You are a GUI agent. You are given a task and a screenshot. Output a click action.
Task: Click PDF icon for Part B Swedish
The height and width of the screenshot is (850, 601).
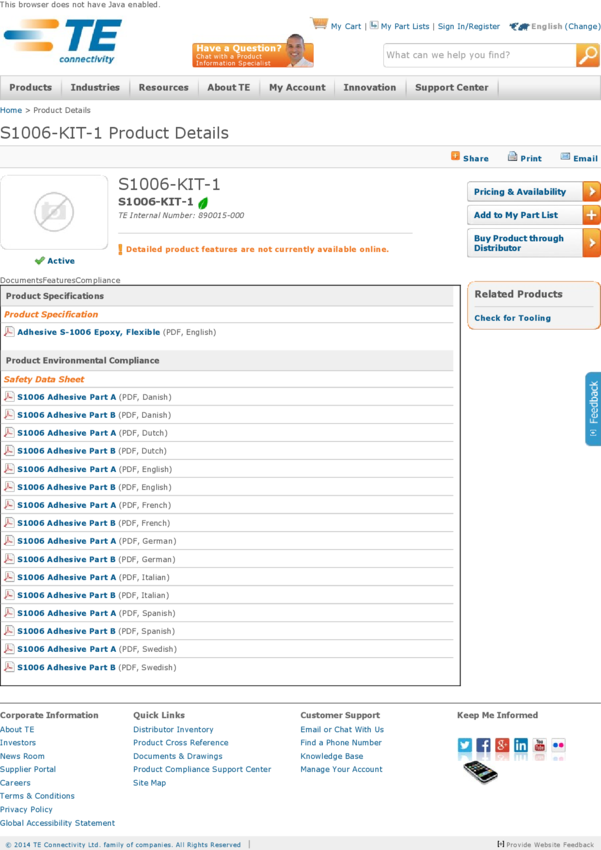(x=9, y=666)
